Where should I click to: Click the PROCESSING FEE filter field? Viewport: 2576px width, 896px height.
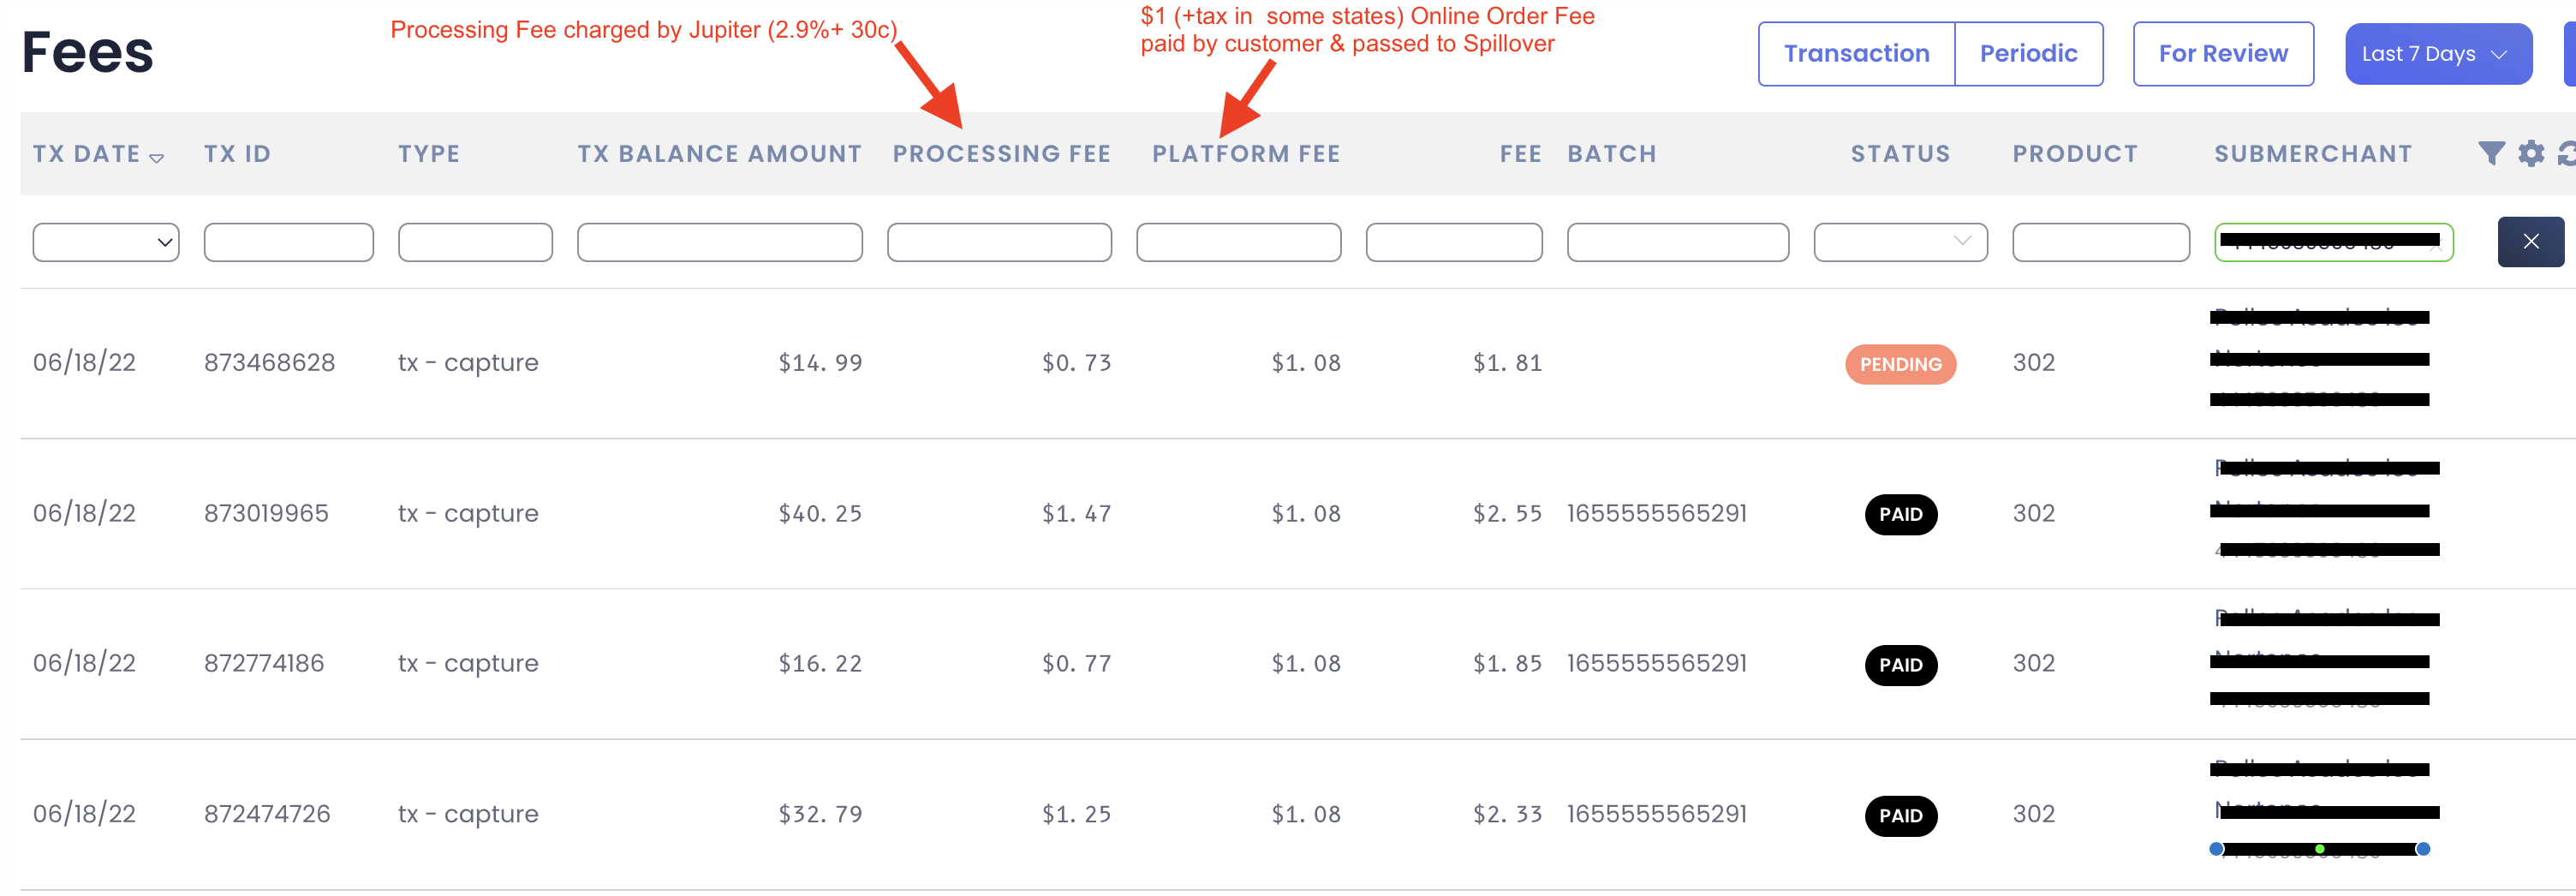point(999,242)
